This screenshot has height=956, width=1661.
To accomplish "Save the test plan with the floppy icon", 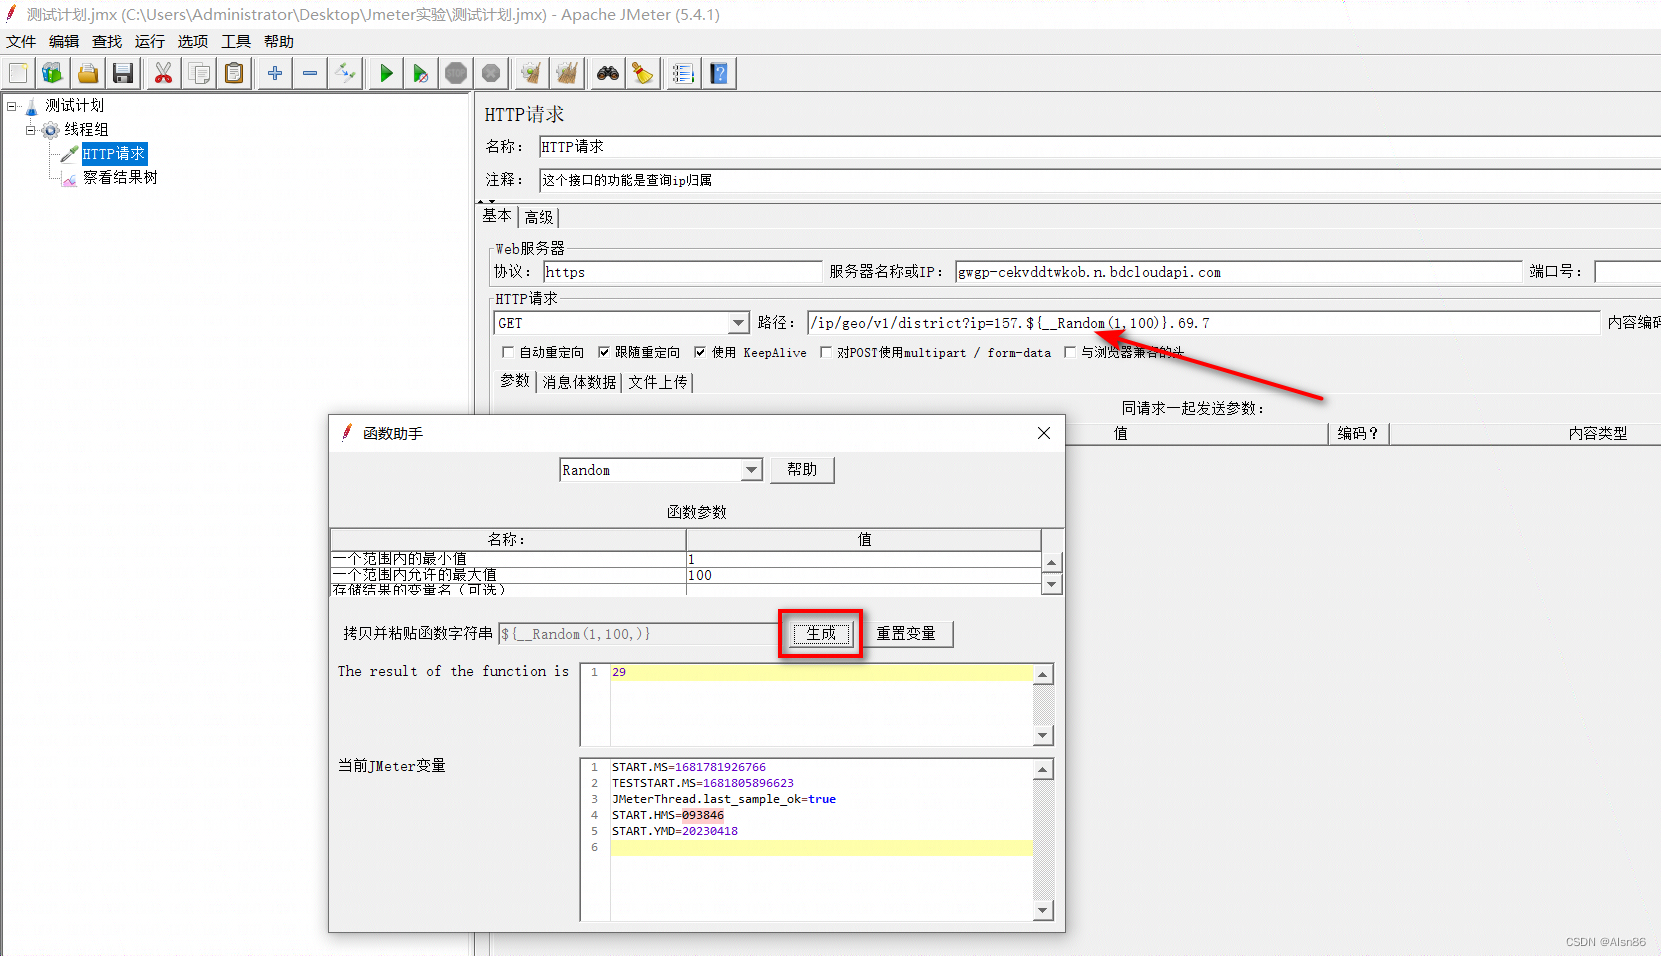I will tap(123, 73).
